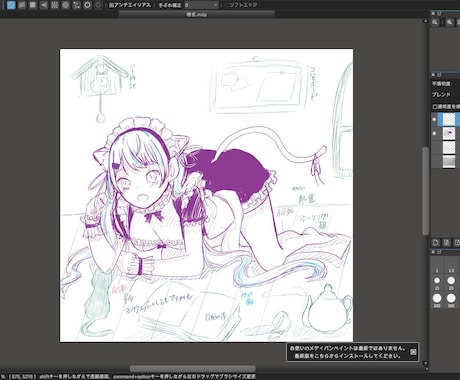Image resolution: width=460 pixels, height=380 pixels.
Task: Select brush size preset 200
Action: [437, 299]
